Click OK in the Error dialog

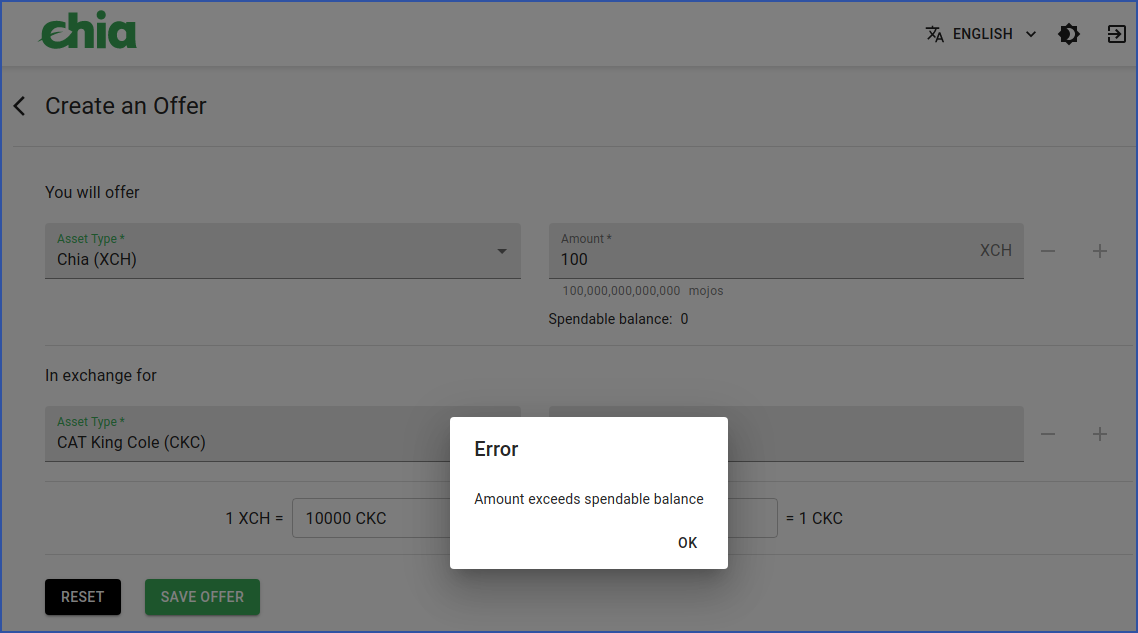687,543
